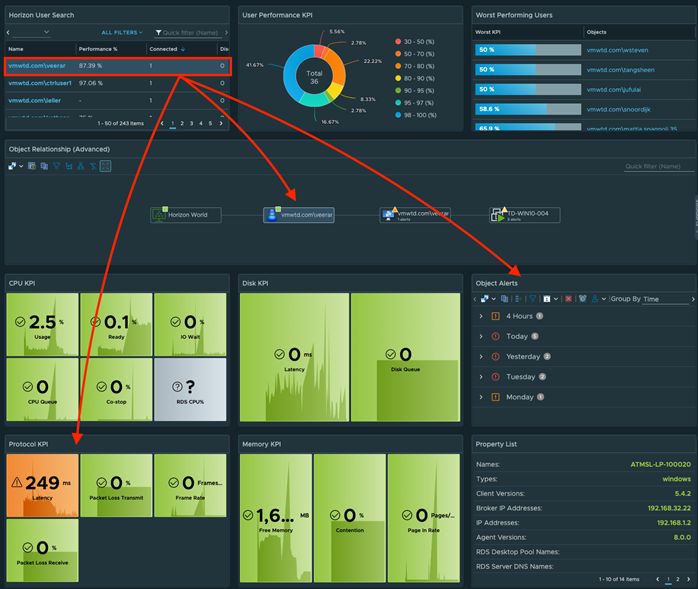Click the filter funnel icon in Object Relationship toolbar
The width and height of the screenshot is (698, 589).
tap(57, 166)
